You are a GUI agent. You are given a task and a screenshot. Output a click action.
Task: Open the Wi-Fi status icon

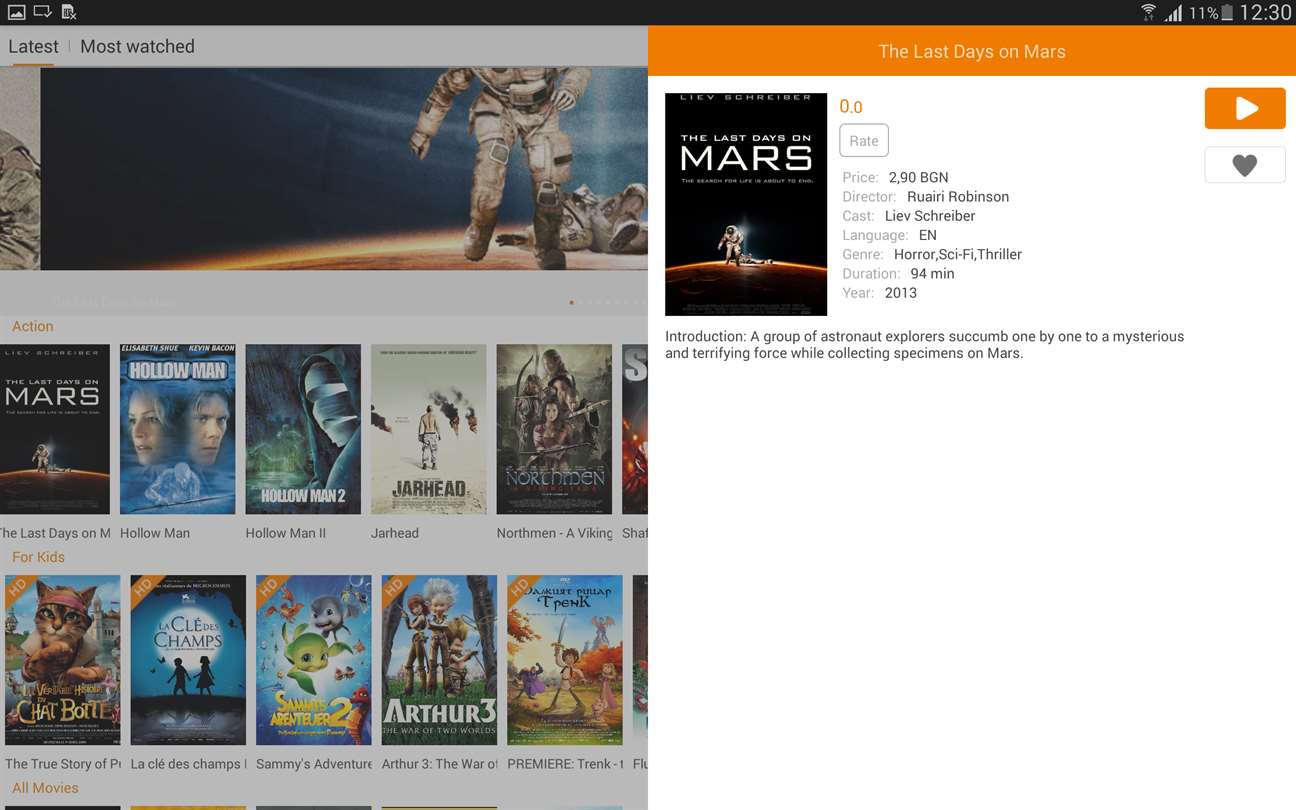point(1148,13)
